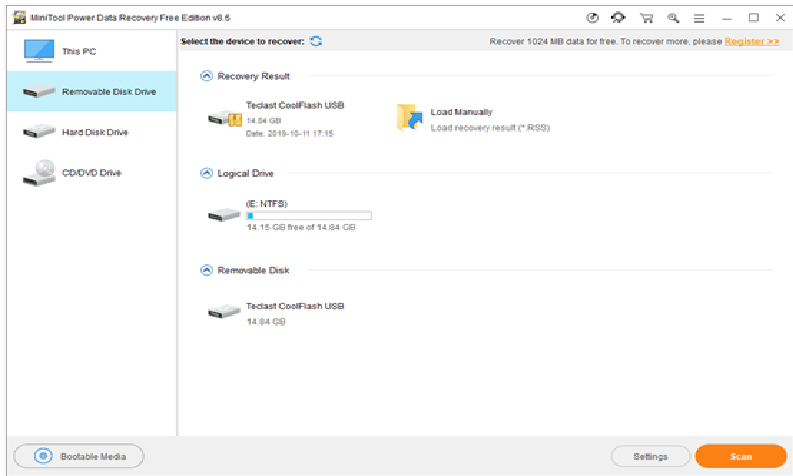Viewport: 793px width, 476px height.
Task: Click '14.15 GB free of 14.84 GB' text
Action: click(x=301, y=228)
